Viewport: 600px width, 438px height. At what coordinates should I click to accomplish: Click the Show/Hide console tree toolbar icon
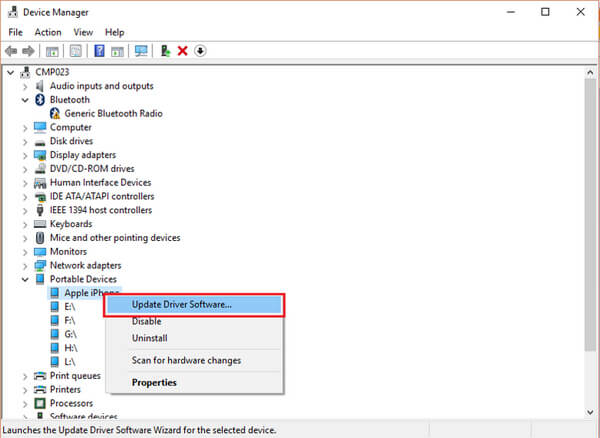52,51
